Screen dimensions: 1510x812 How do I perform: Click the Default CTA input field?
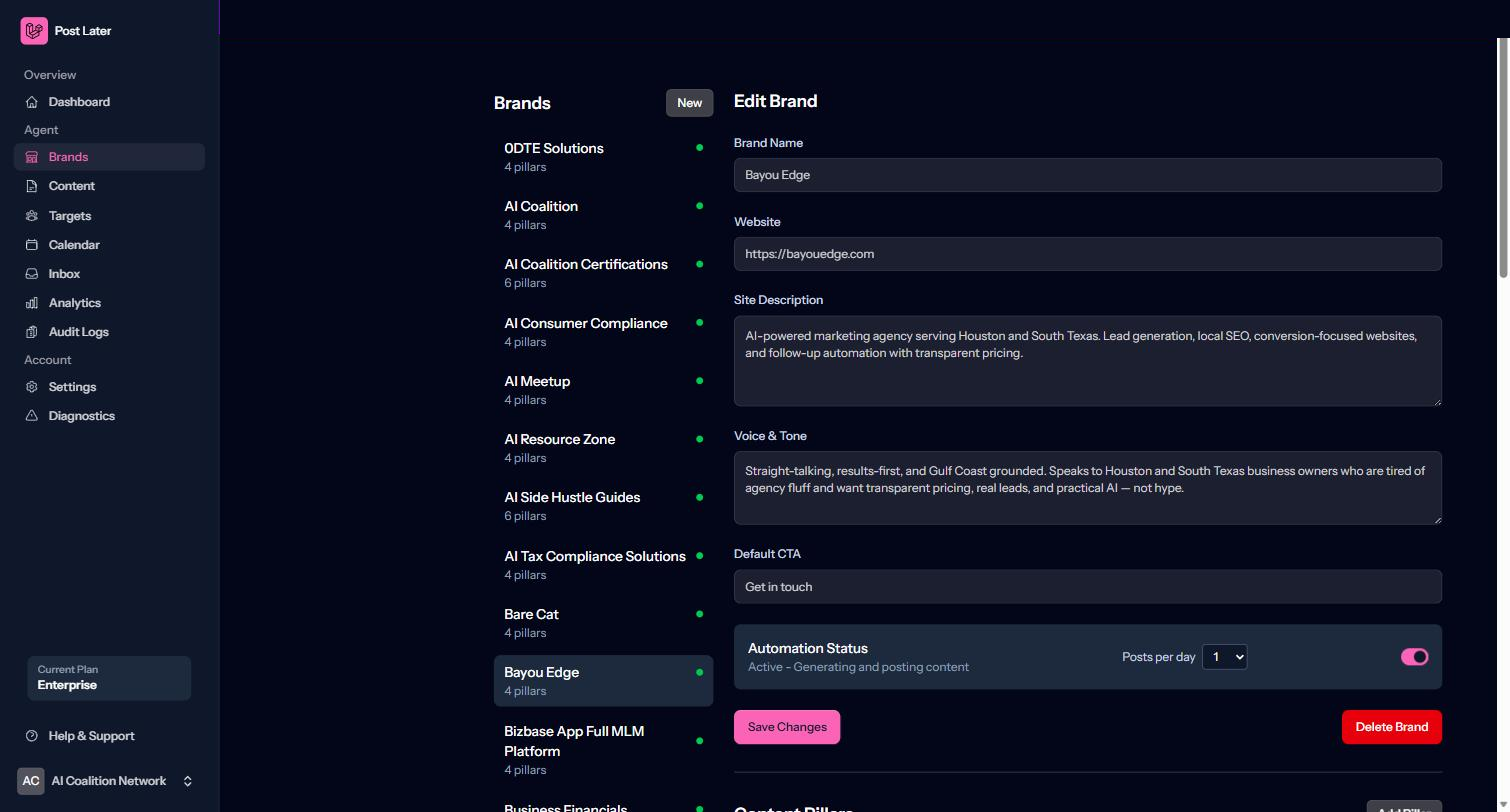pyautogui.click(x=1087, y=587)
